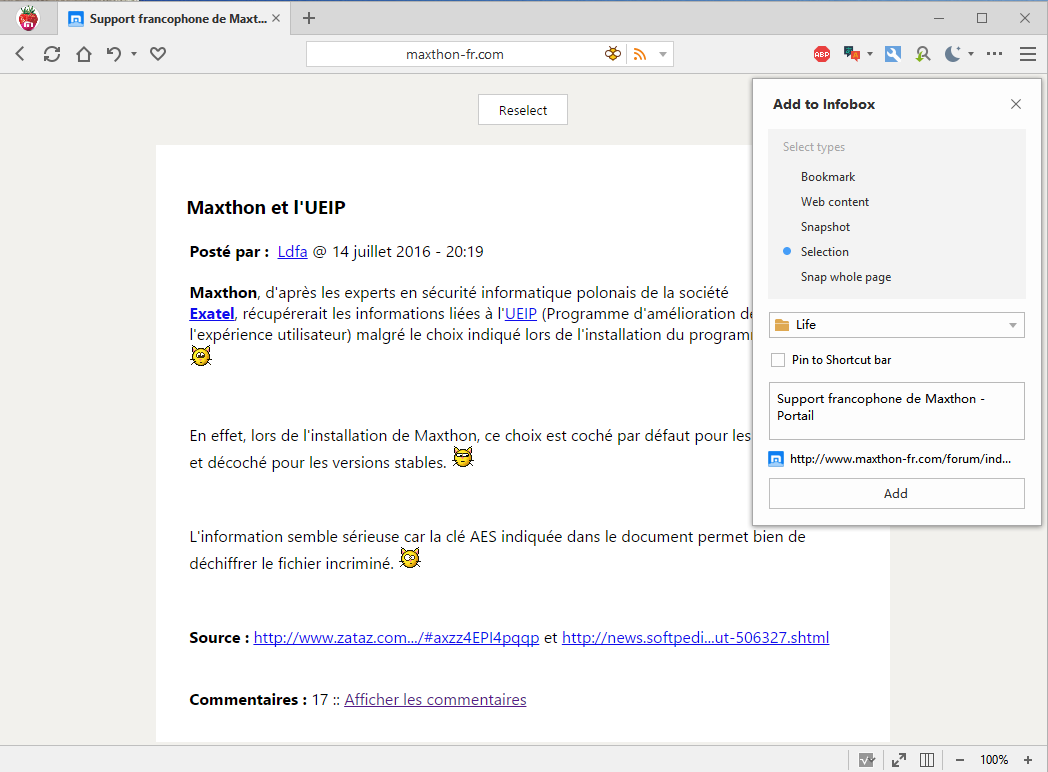This screenshot has height=772, width=1048.
Task: Click the status bar monitor icon
Action: 867,760
